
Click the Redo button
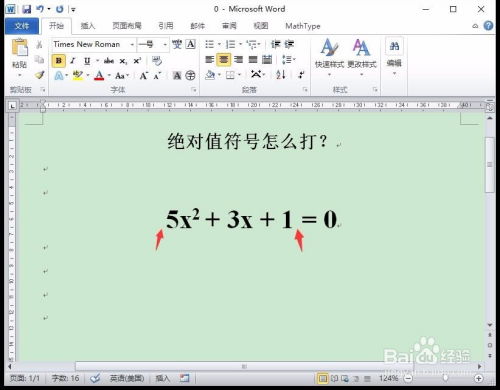click(60, 9)
